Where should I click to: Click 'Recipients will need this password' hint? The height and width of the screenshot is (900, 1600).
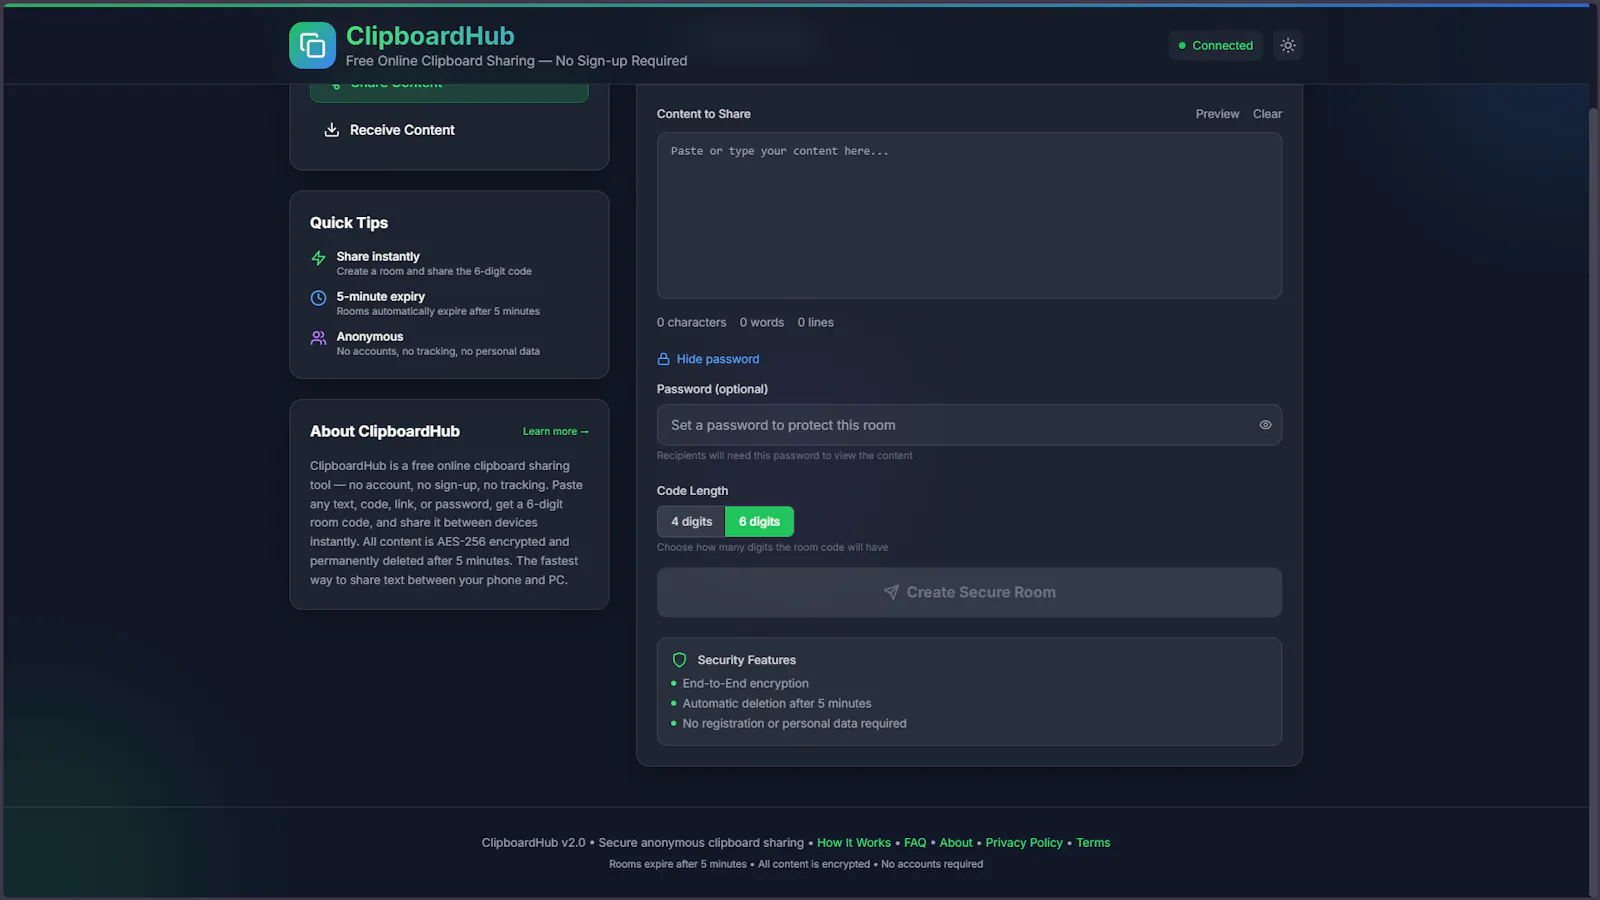click(785, 456)
